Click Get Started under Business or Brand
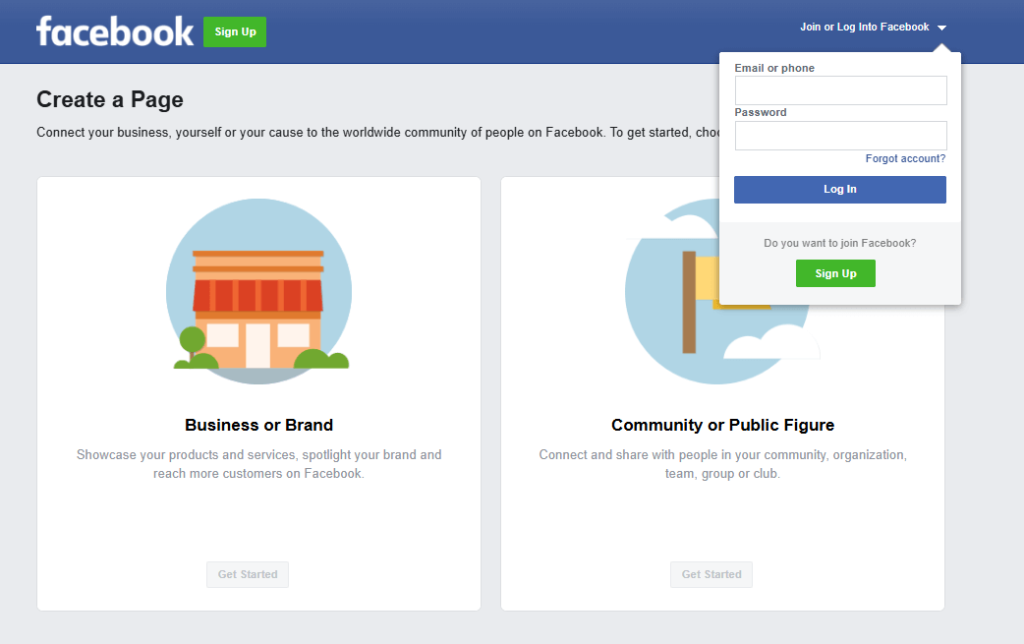1024x644 pixels. (247, 575)
